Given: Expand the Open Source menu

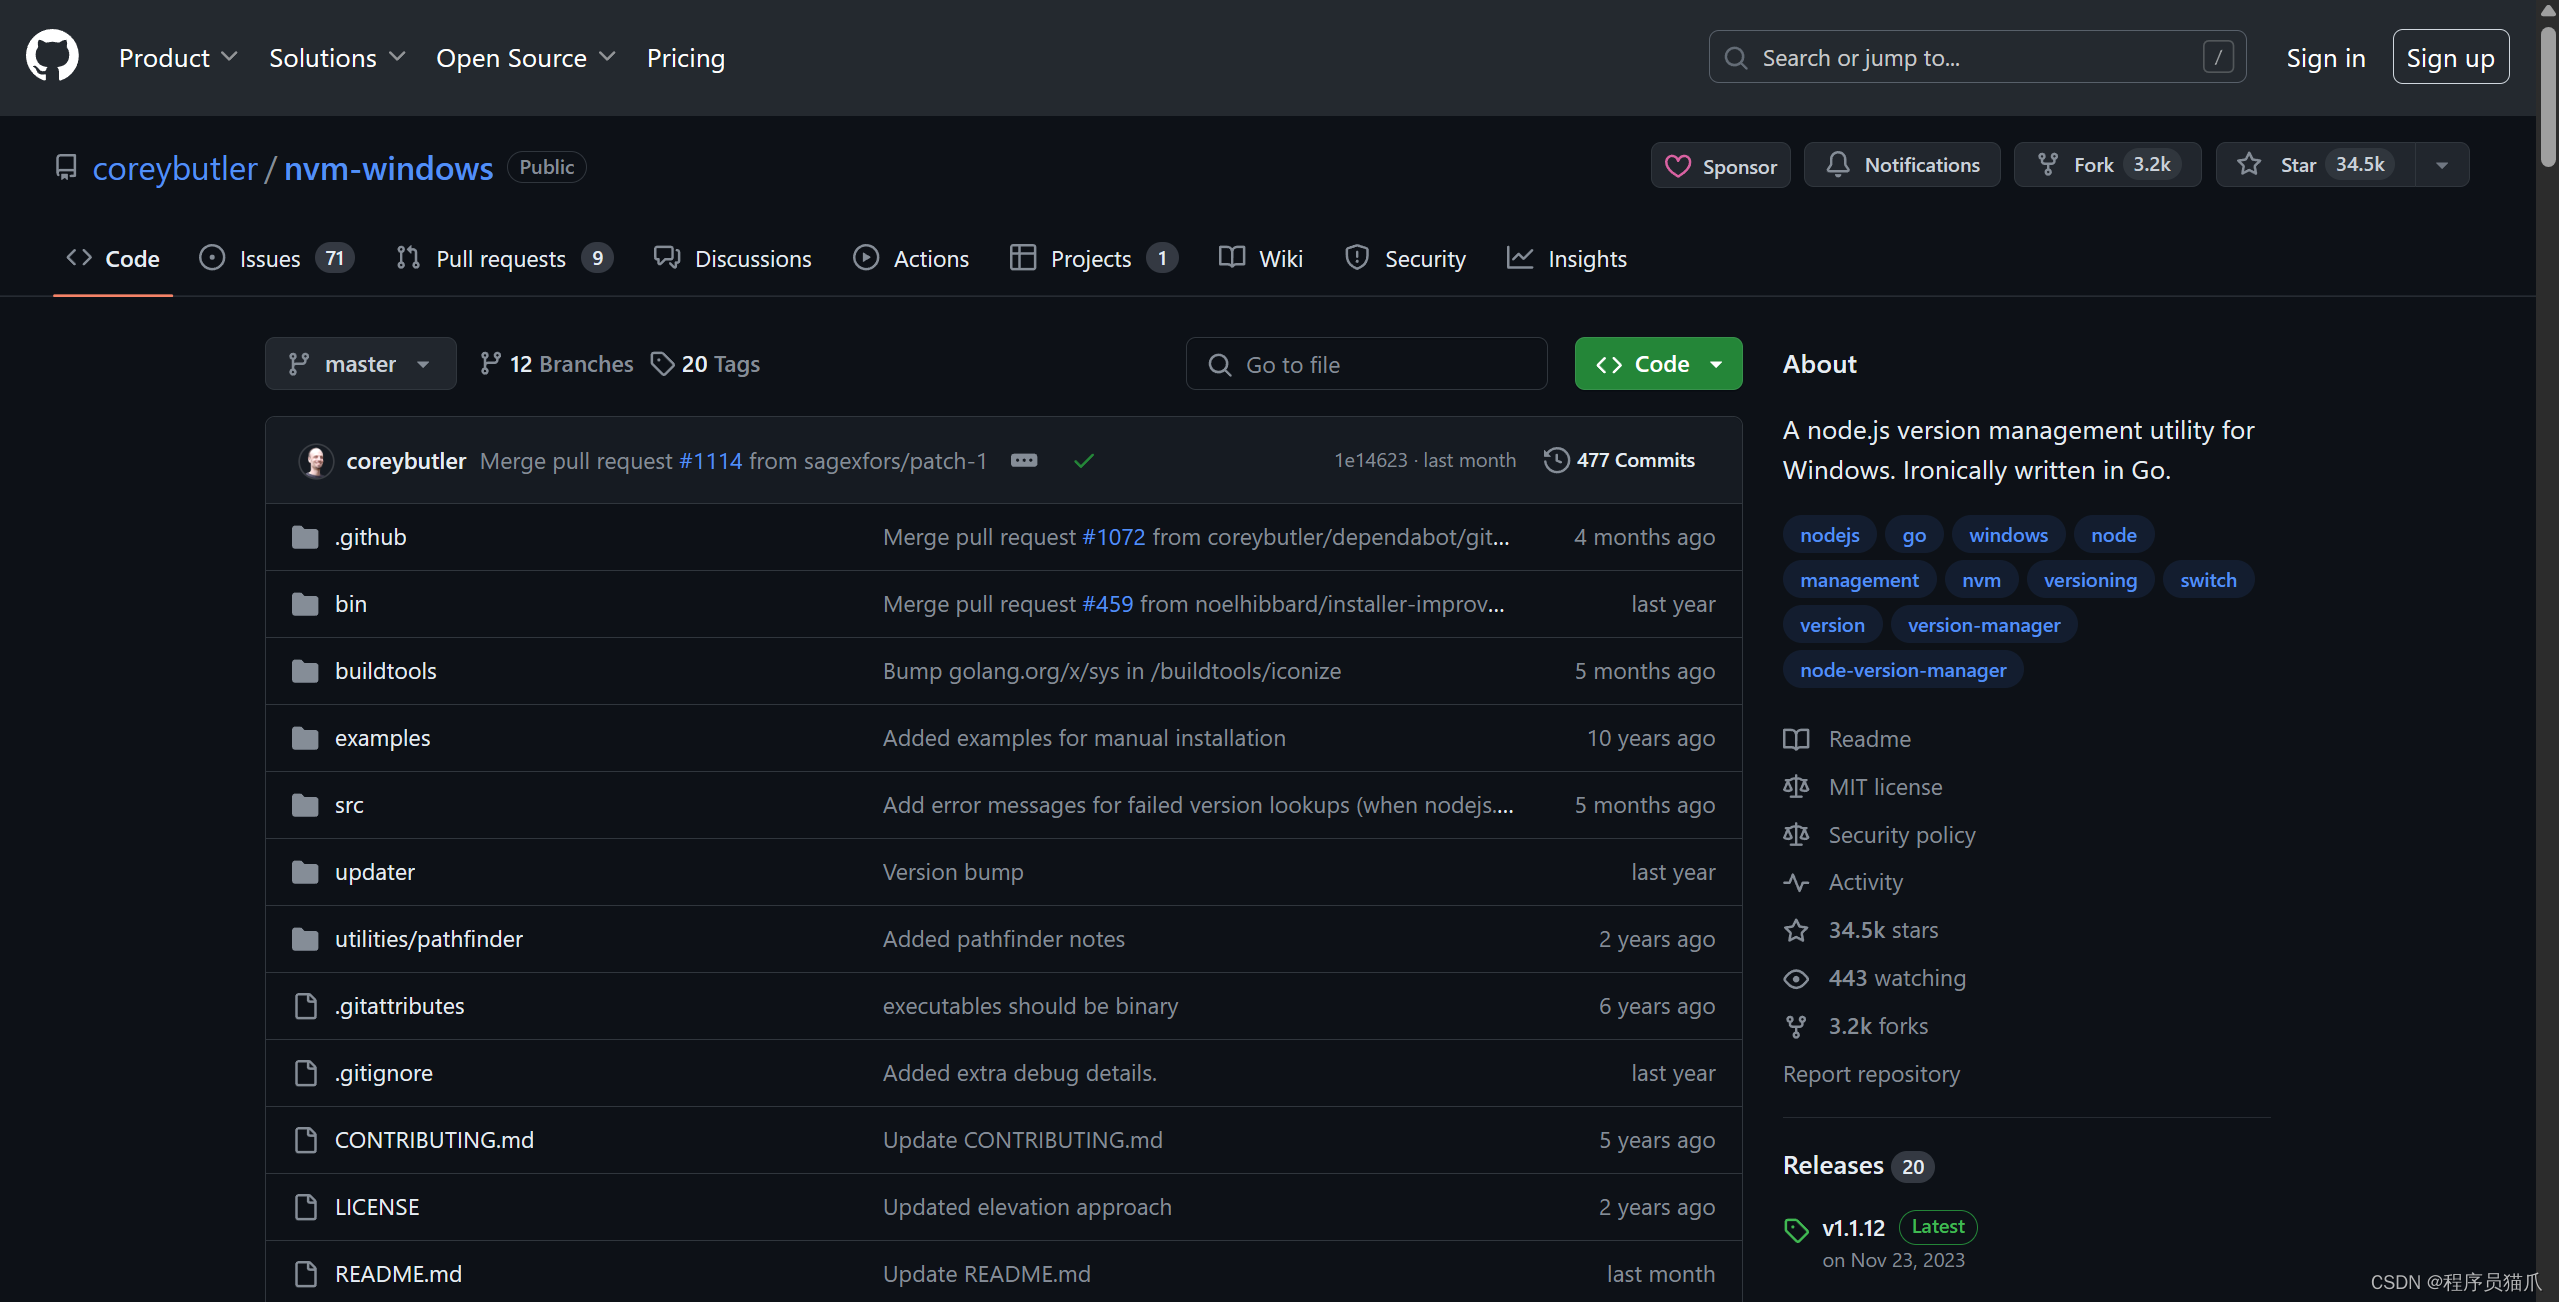Looking at the screenshot, I should (x=526, y=58).
